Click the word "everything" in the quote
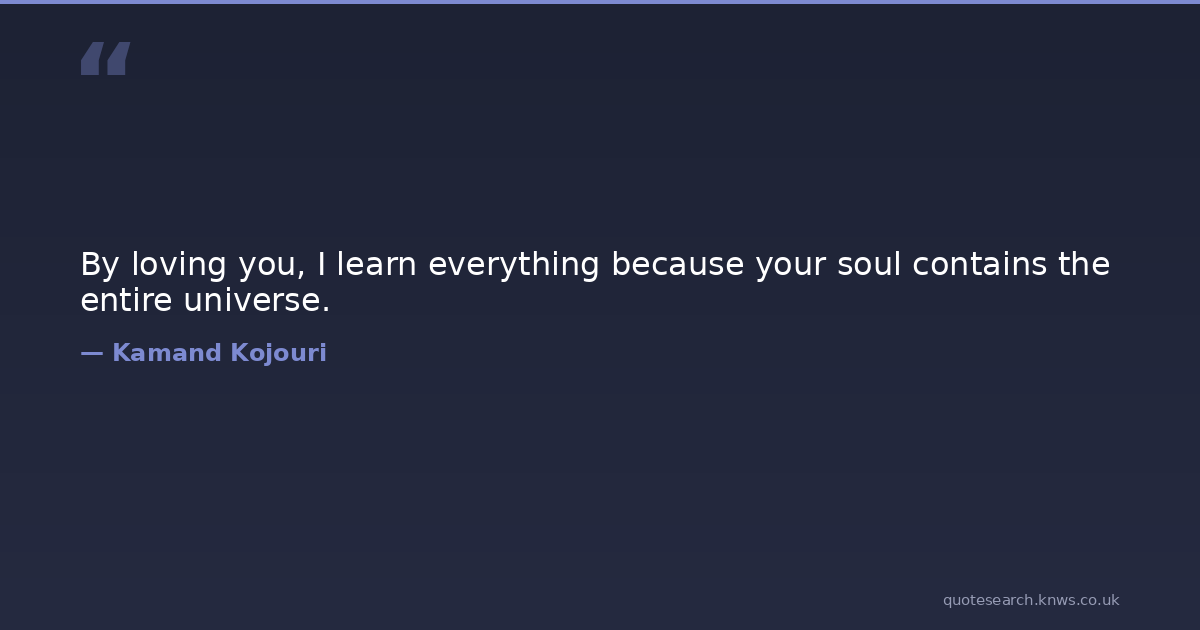 point(514,265)
